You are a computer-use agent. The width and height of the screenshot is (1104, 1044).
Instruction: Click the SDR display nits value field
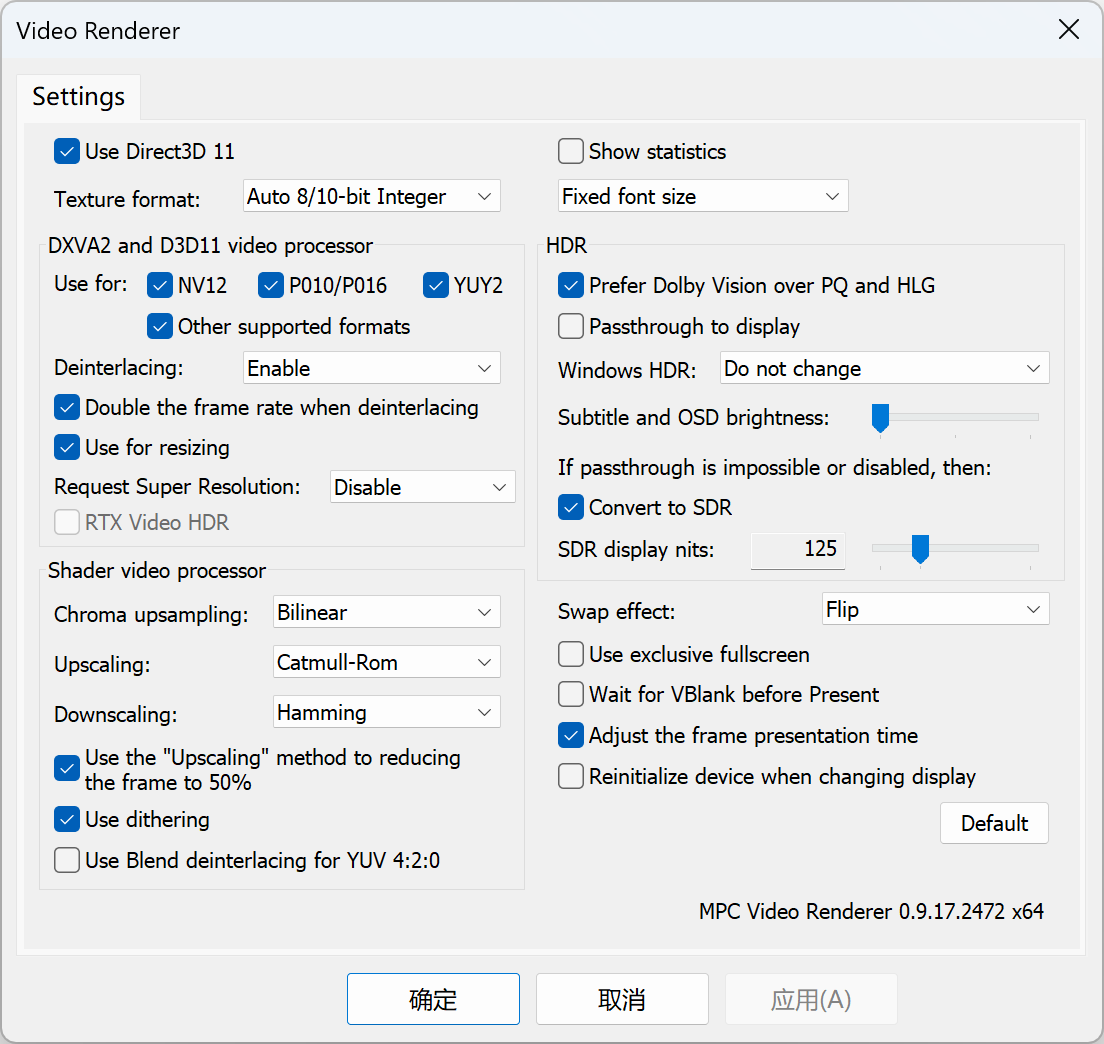coord(798,550)
